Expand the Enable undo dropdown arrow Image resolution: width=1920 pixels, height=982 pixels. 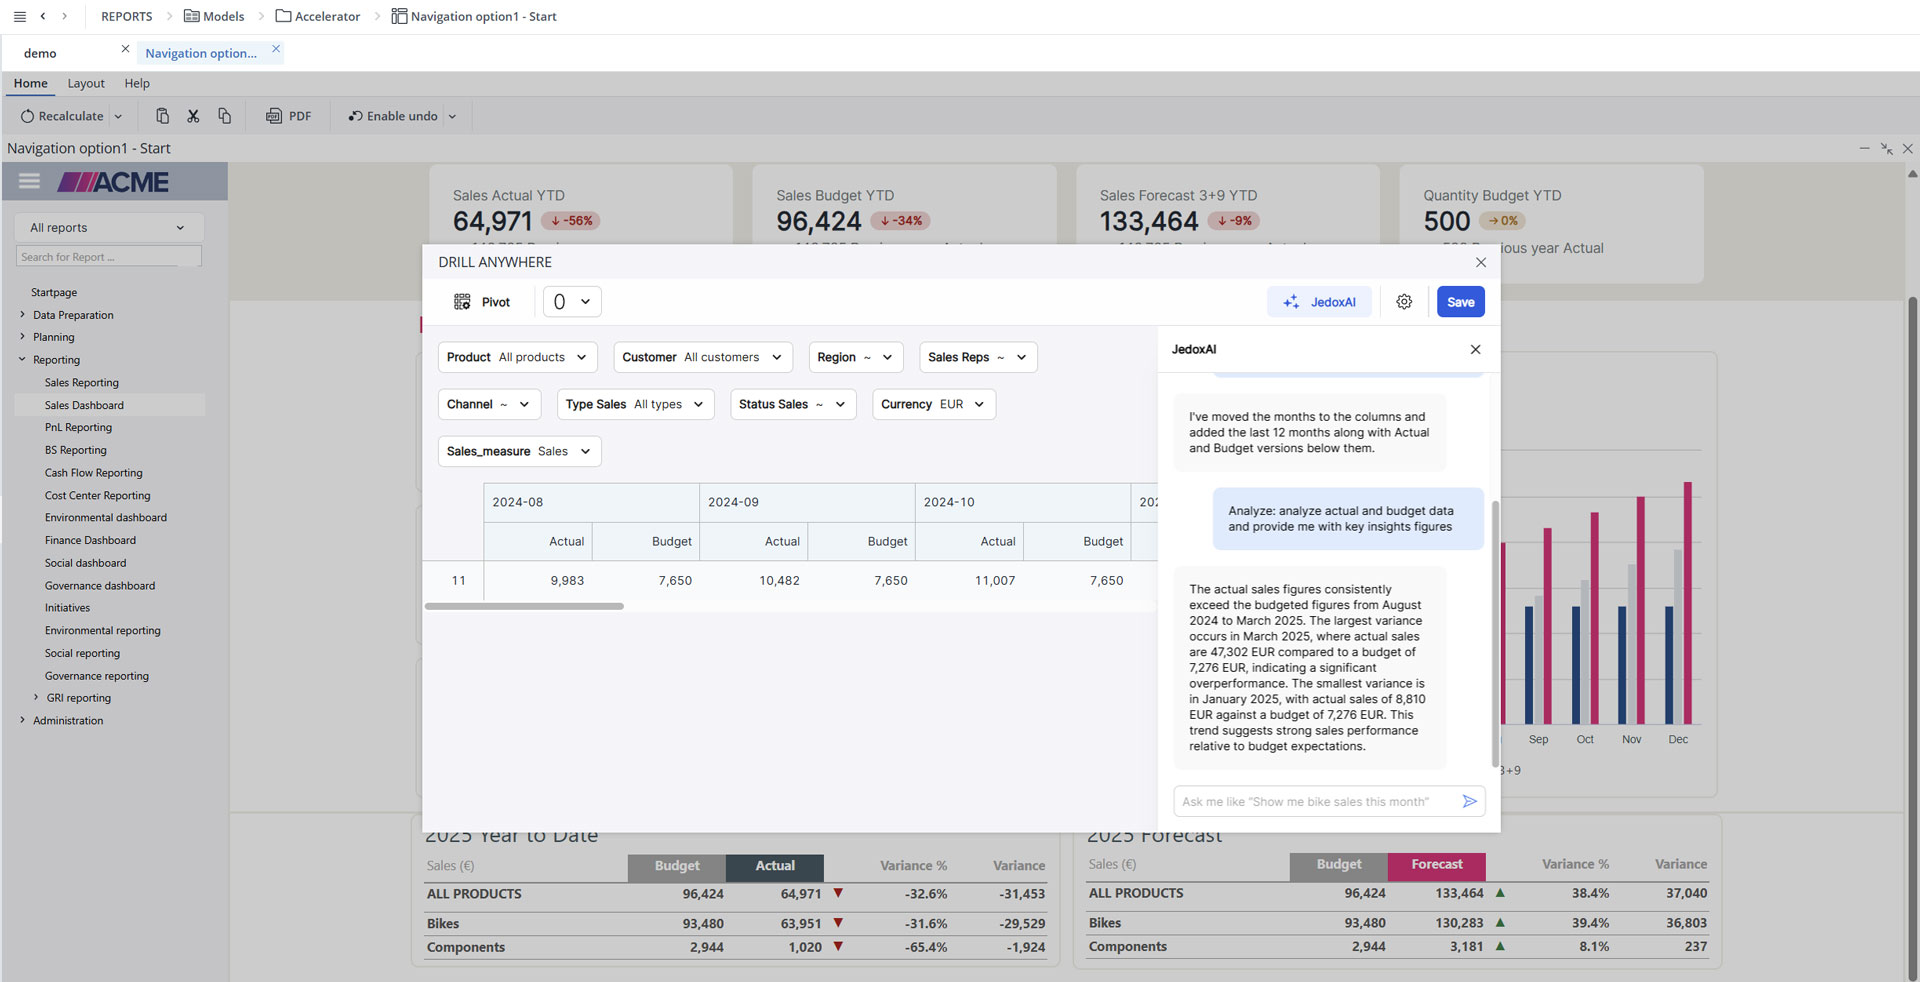click(452, 116)
